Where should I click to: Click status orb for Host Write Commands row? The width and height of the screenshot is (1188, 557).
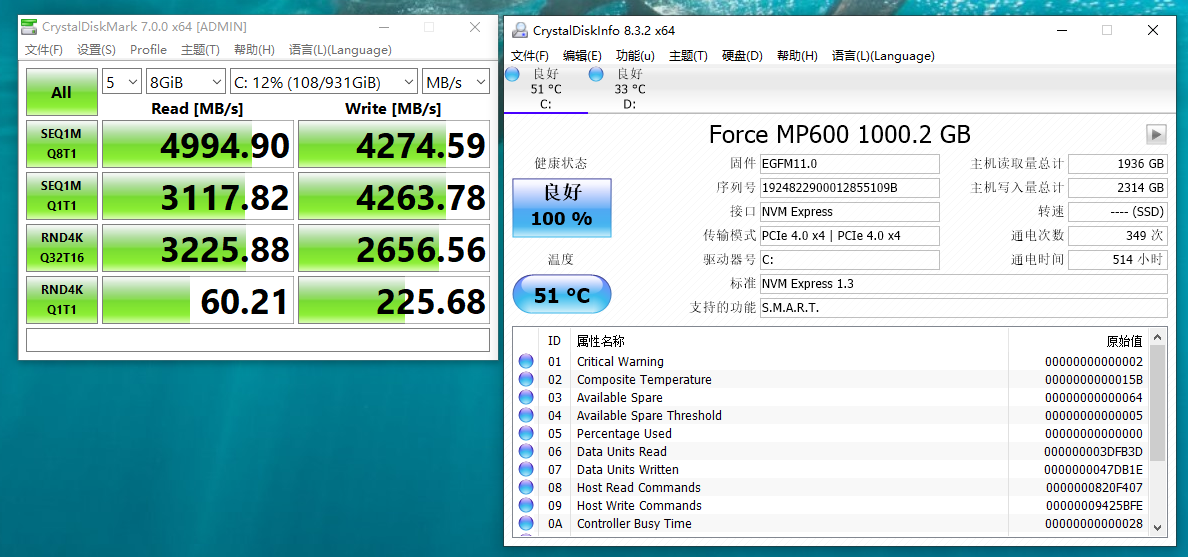526,505
